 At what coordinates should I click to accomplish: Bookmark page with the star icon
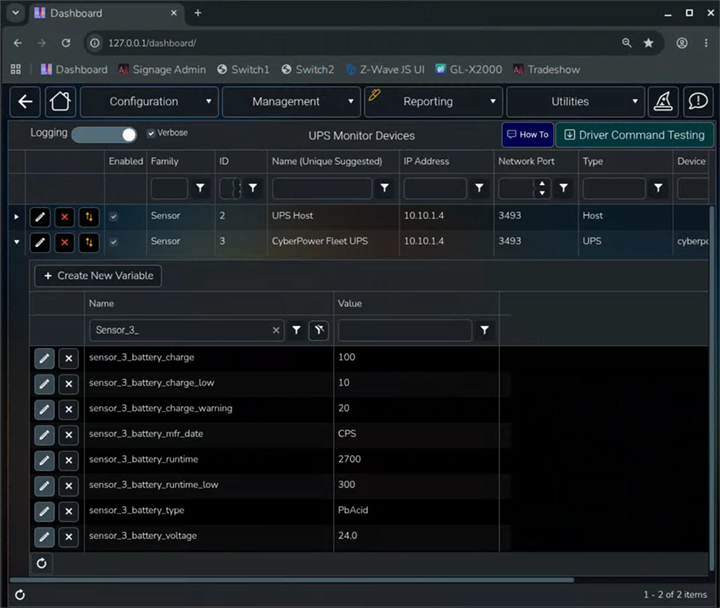648,43
